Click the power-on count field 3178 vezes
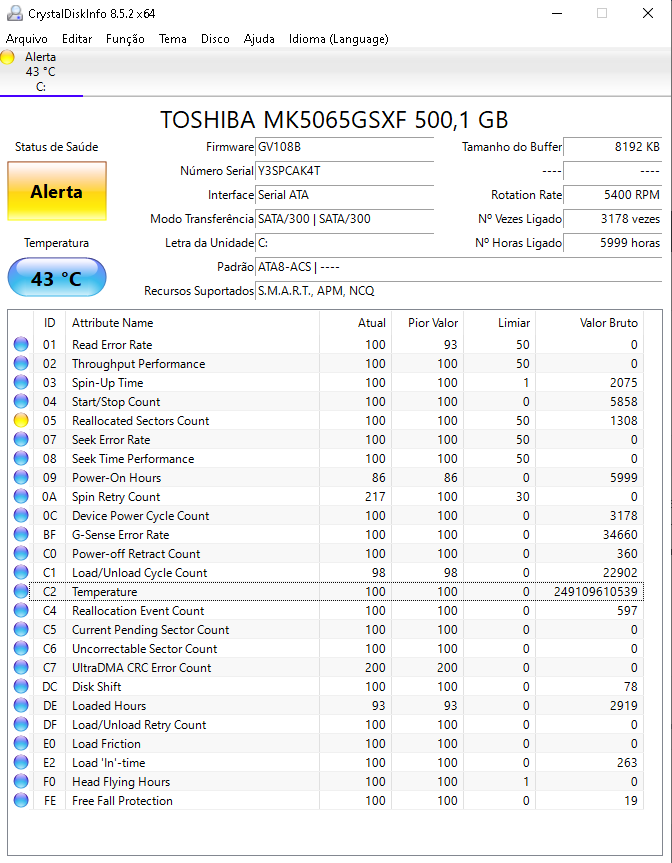 coord(613,219)
